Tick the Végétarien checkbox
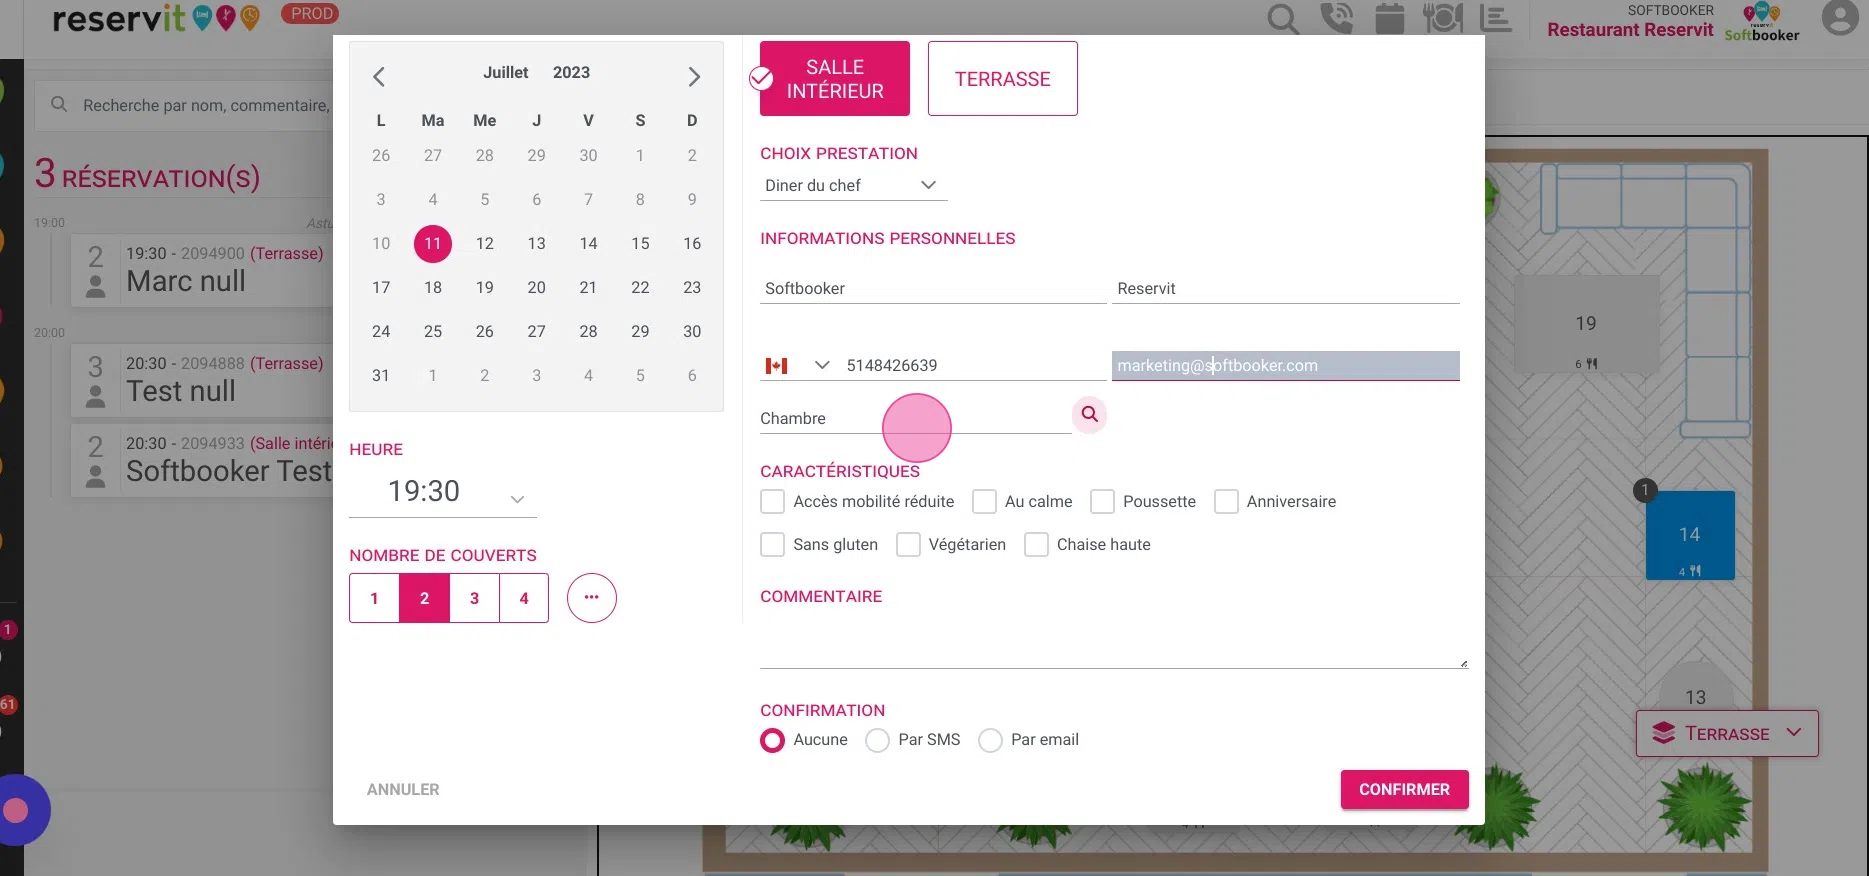 click(x=908, y=545)
